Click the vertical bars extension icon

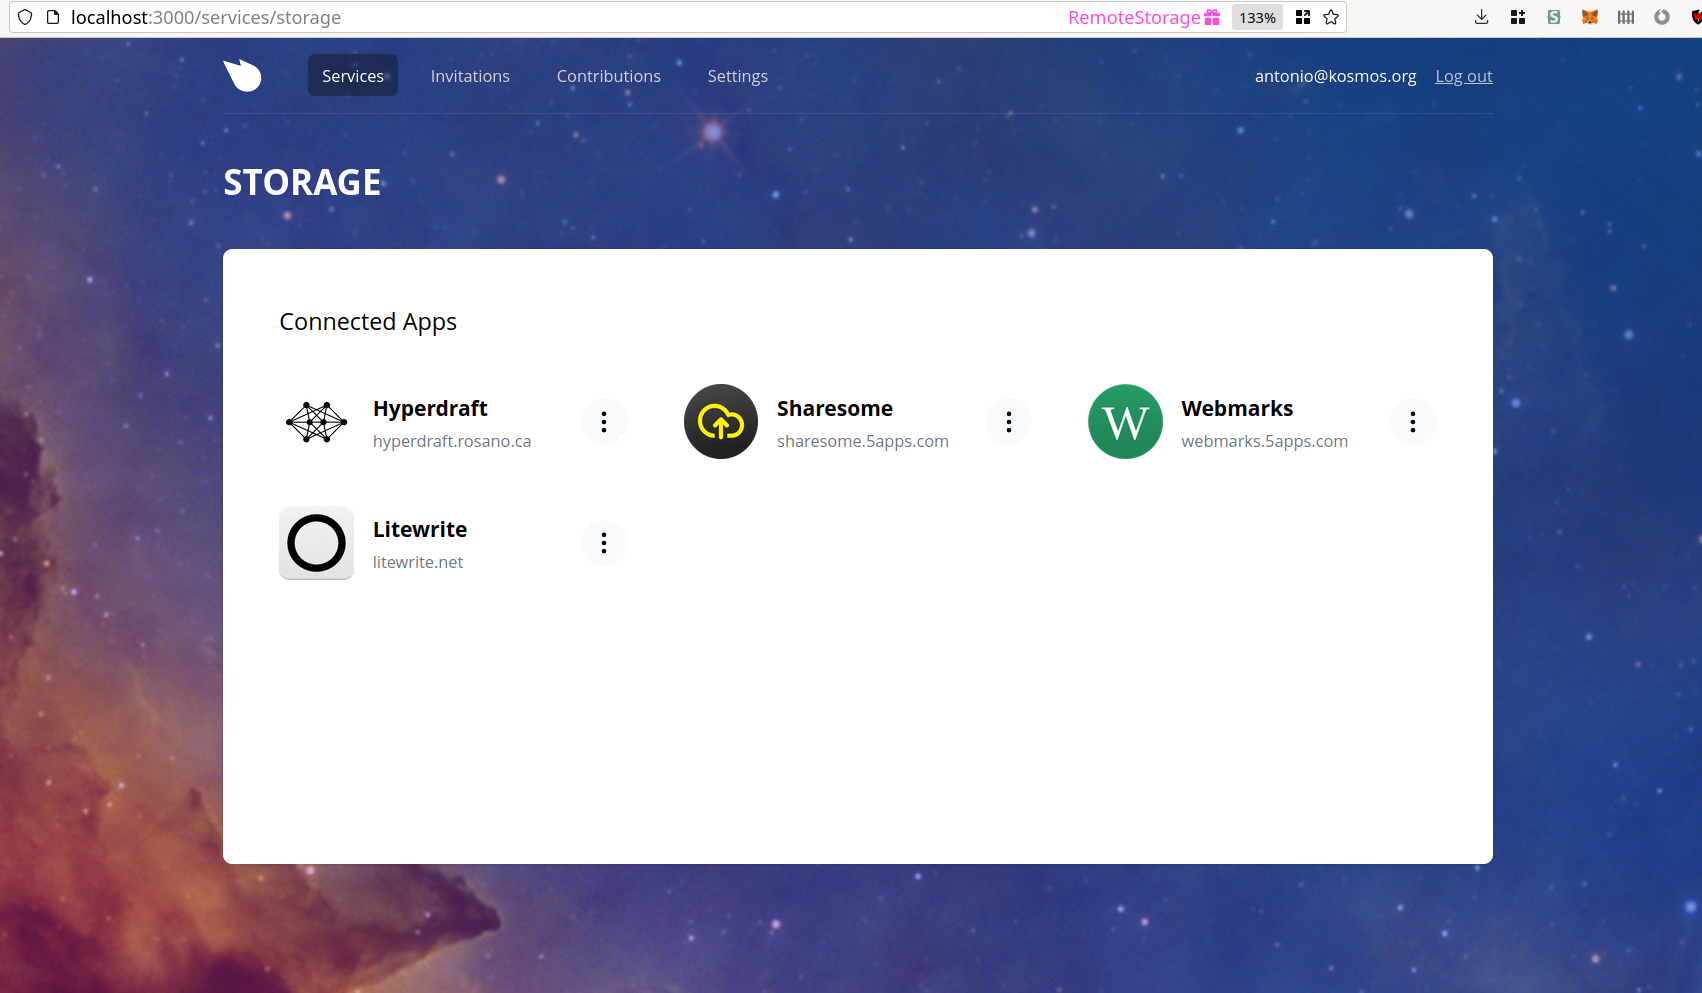(1626, 17)
